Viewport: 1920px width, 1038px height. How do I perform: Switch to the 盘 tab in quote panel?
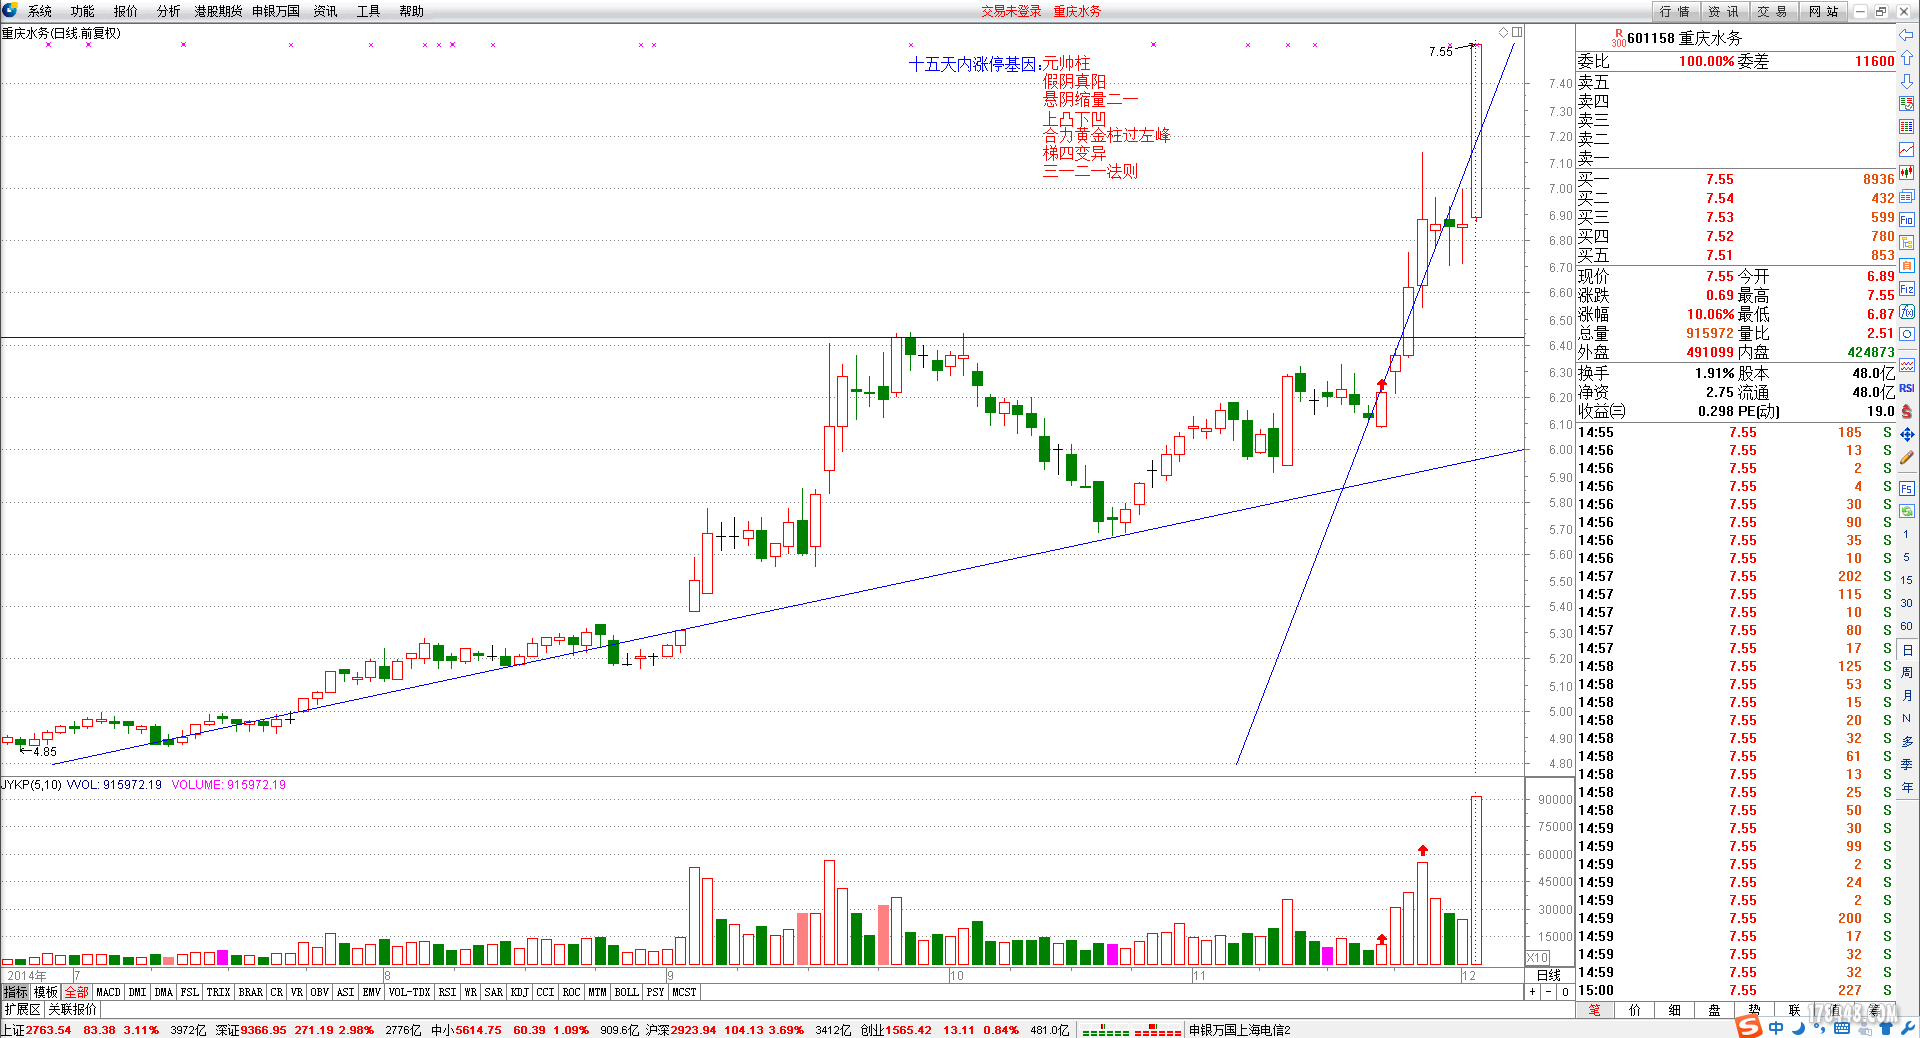point(1715,1009)
